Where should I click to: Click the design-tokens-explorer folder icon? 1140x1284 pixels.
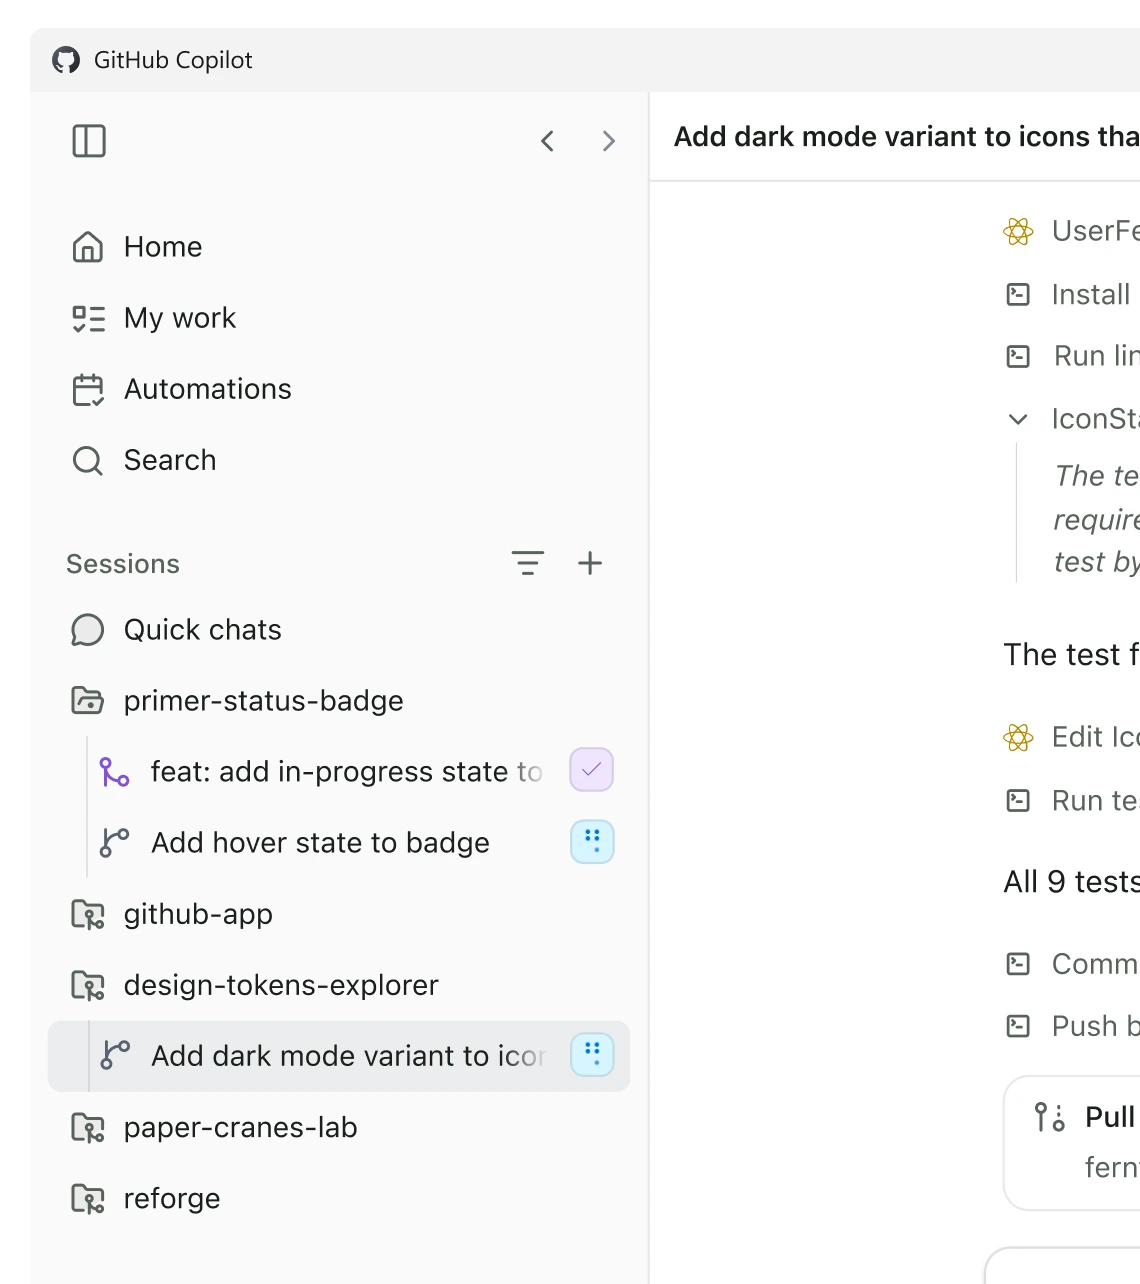coord(88,985)
